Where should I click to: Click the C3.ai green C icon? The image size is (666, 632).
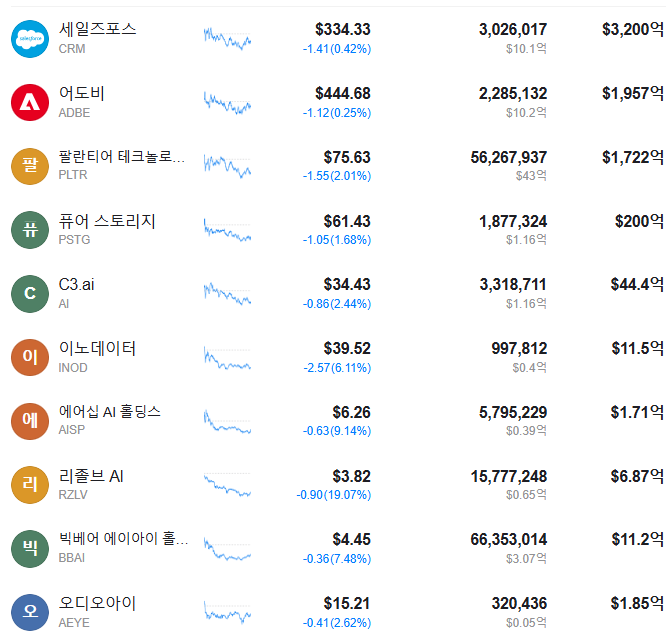30,293
